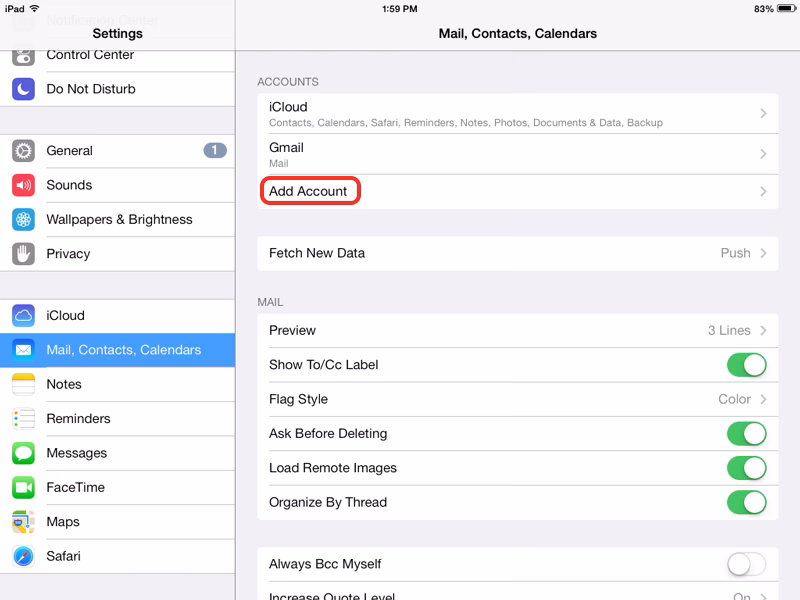Tap the Wallpapers & Brightness icon
The image size is (800, 600).
24,220
